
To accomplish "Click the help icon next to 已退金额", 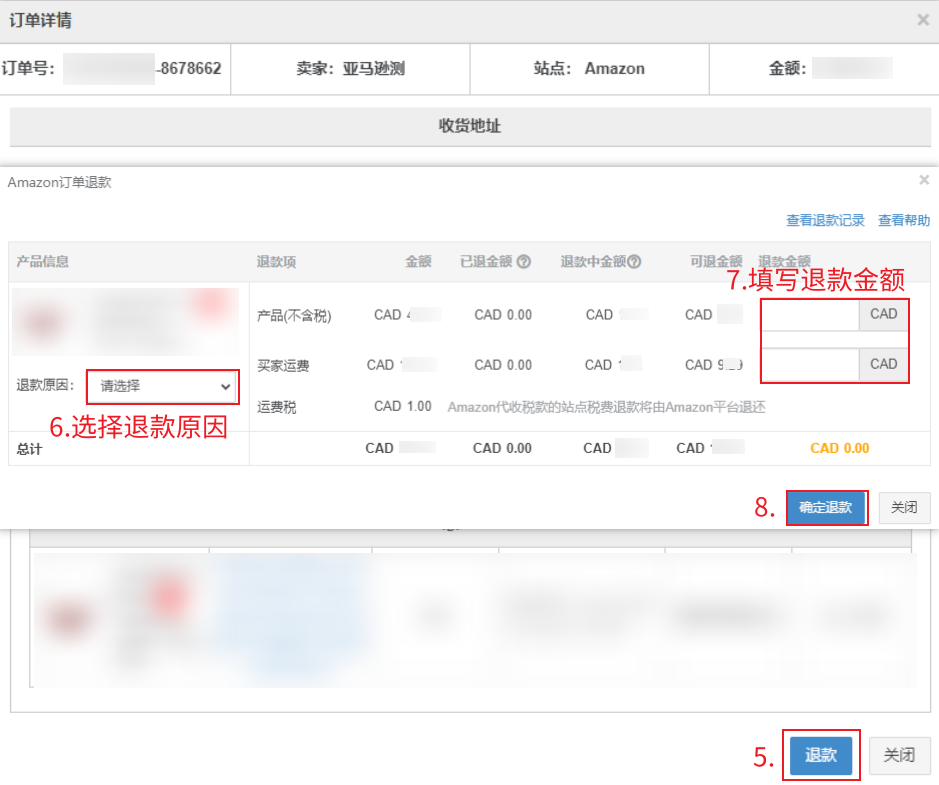I will pos(524,262).
